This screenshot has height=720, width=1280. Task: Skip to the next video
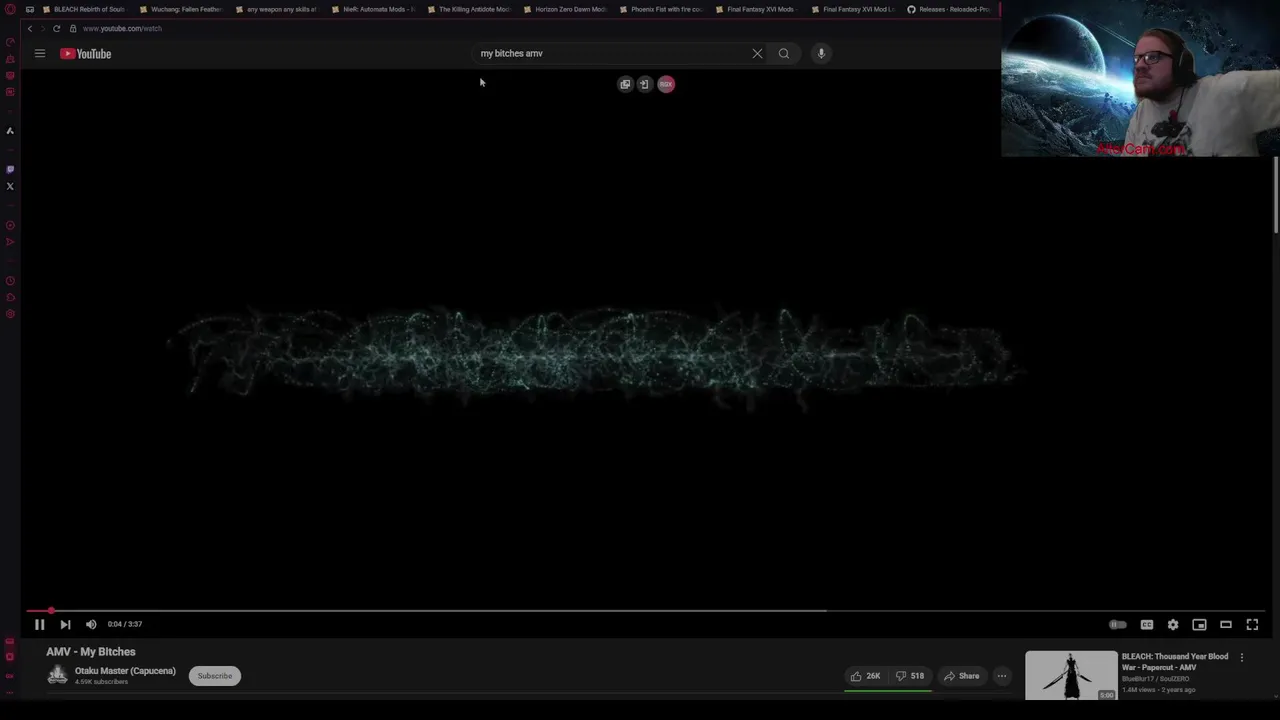65,624
